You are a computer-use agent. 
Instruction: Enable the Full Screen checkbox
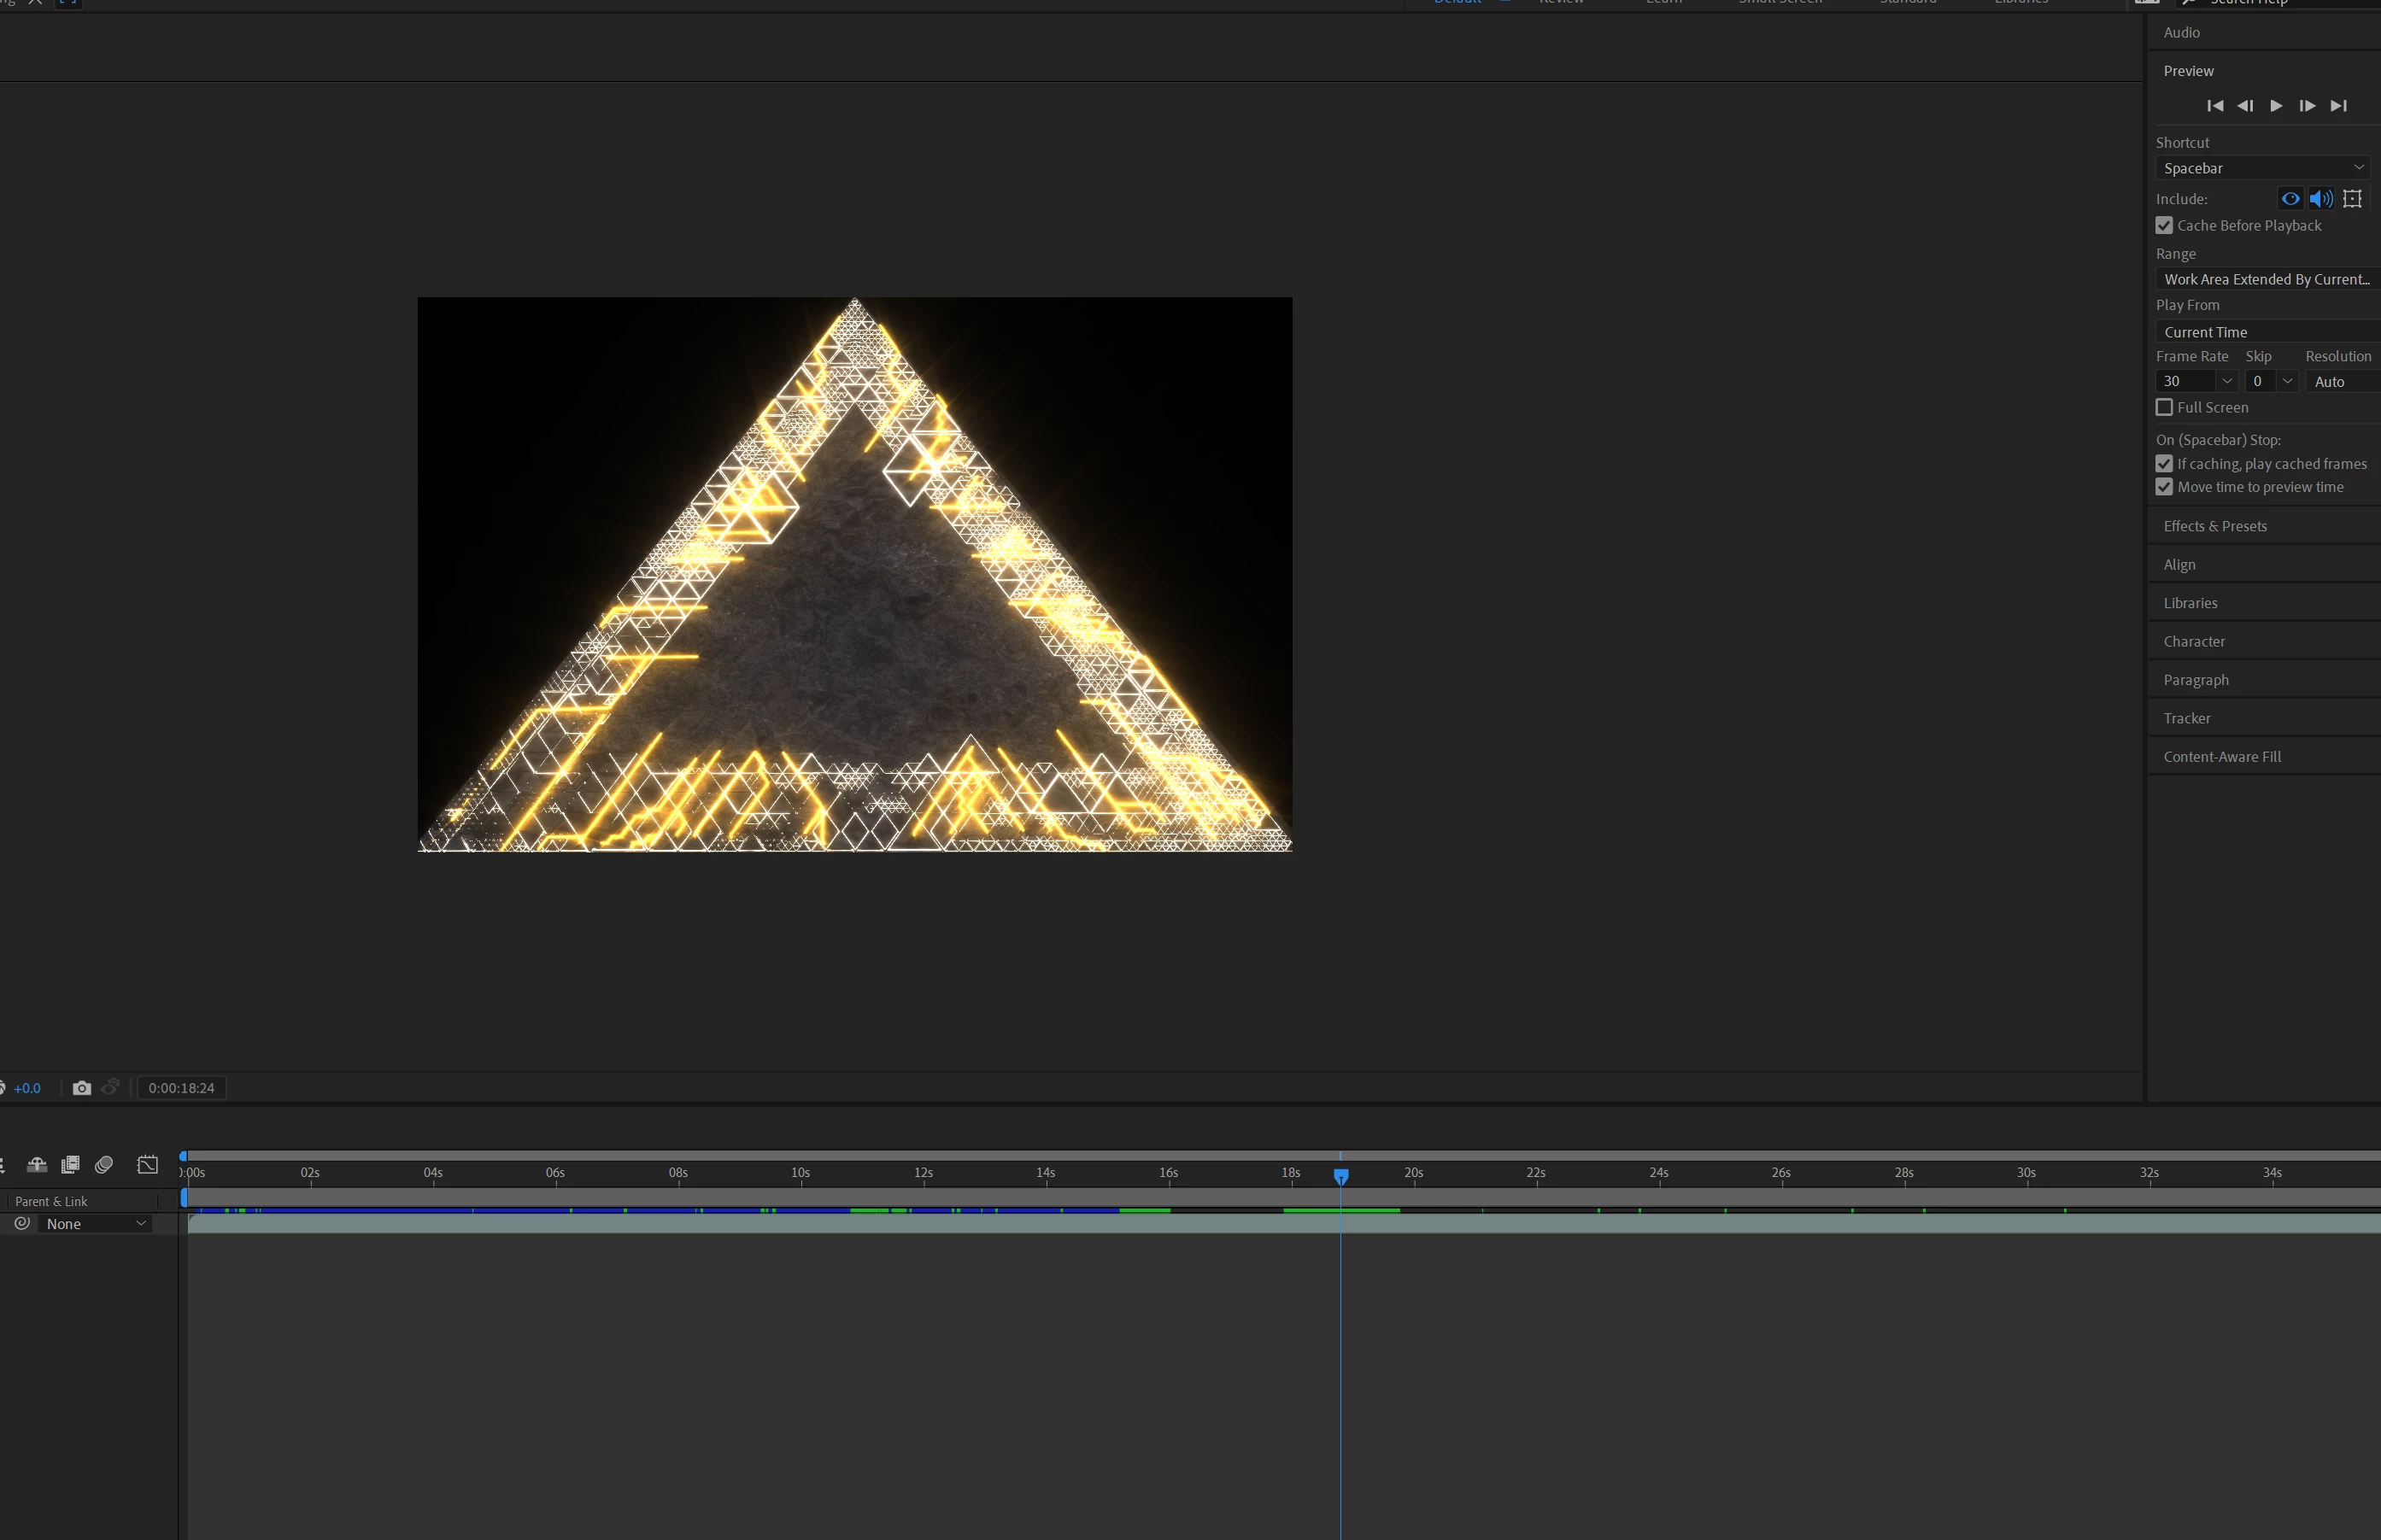[x=2164, y=408]
